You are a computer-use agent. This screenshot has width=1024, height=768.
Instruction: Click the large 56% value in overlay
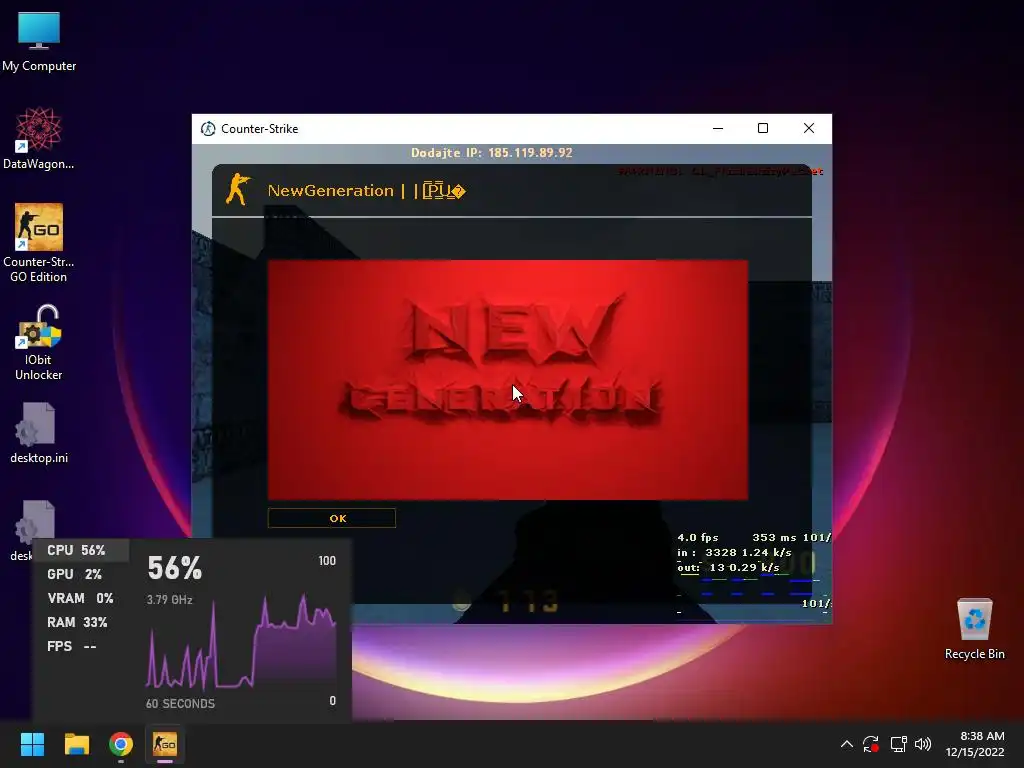point(174,568)
